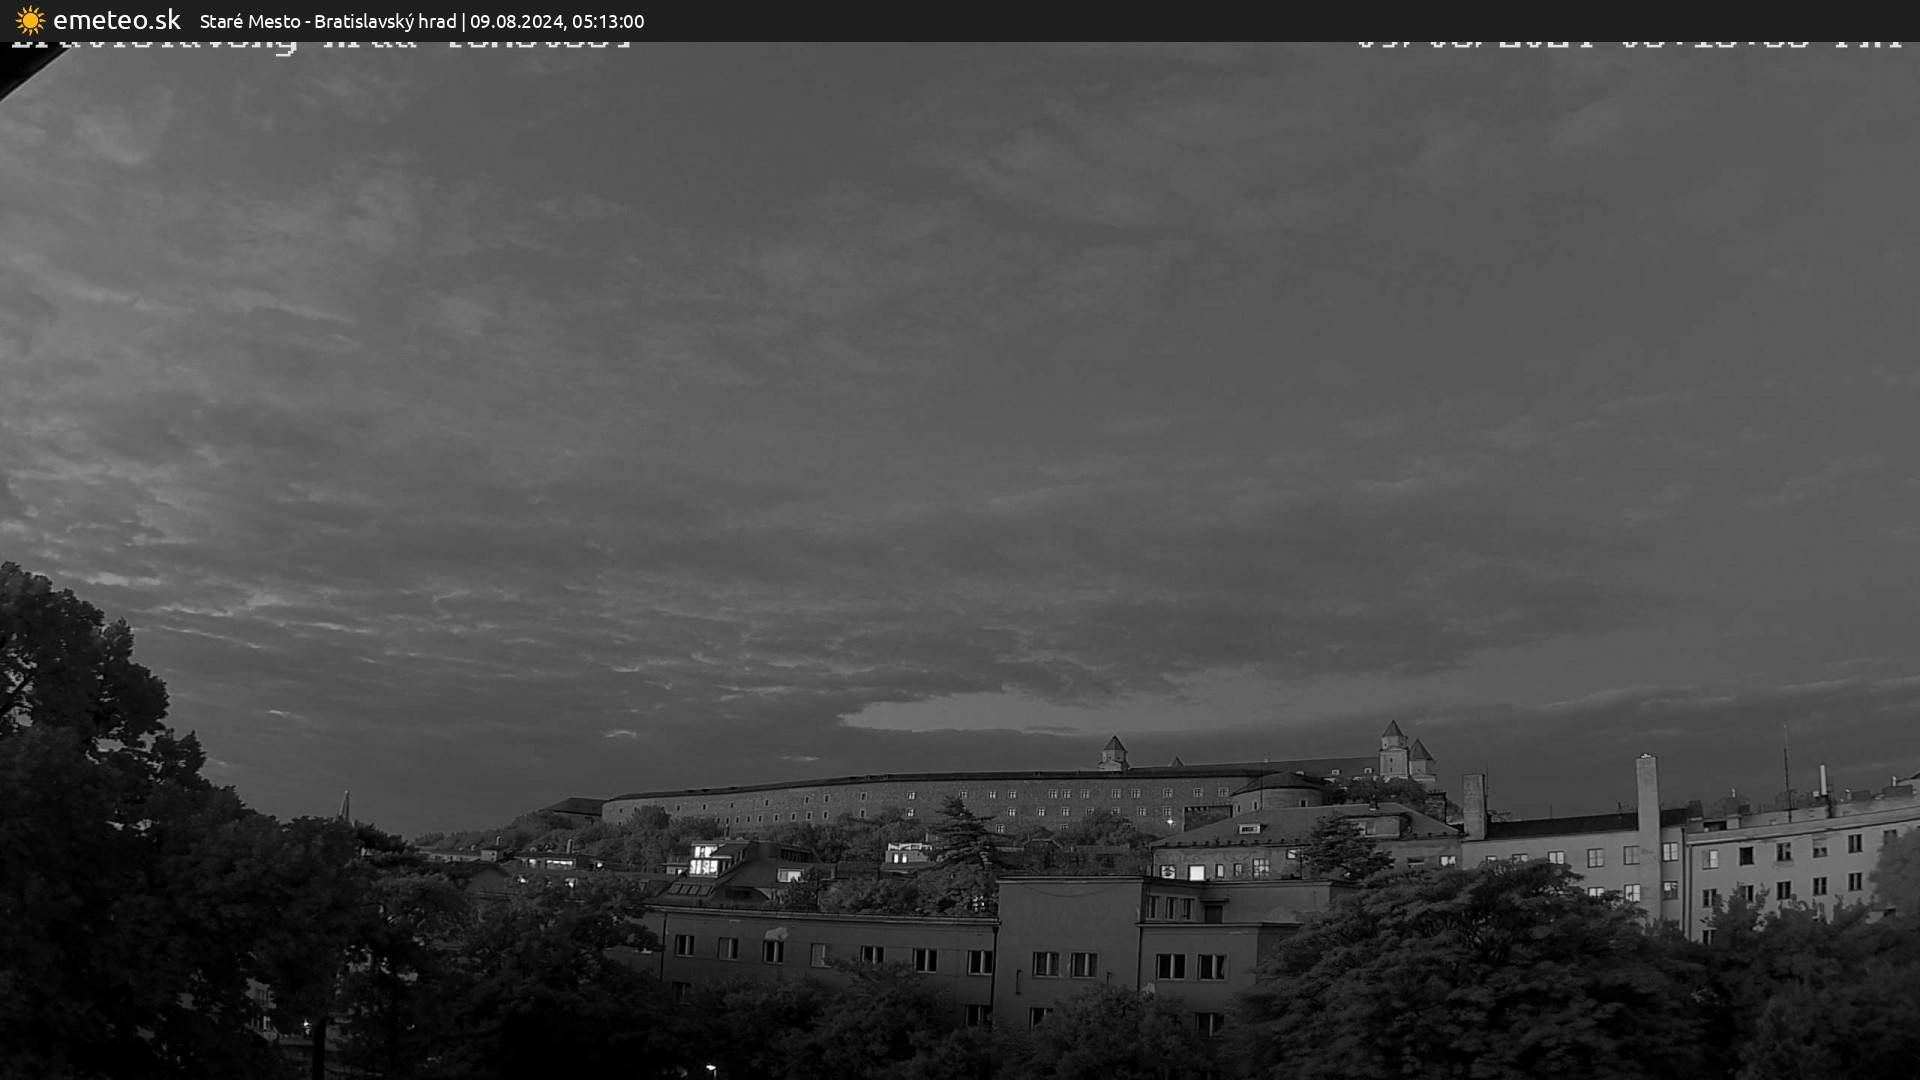Click the partially hidden camera timestamp overlay
The width and height of the screenshot is (1920, 1080).
point(1628,45)
